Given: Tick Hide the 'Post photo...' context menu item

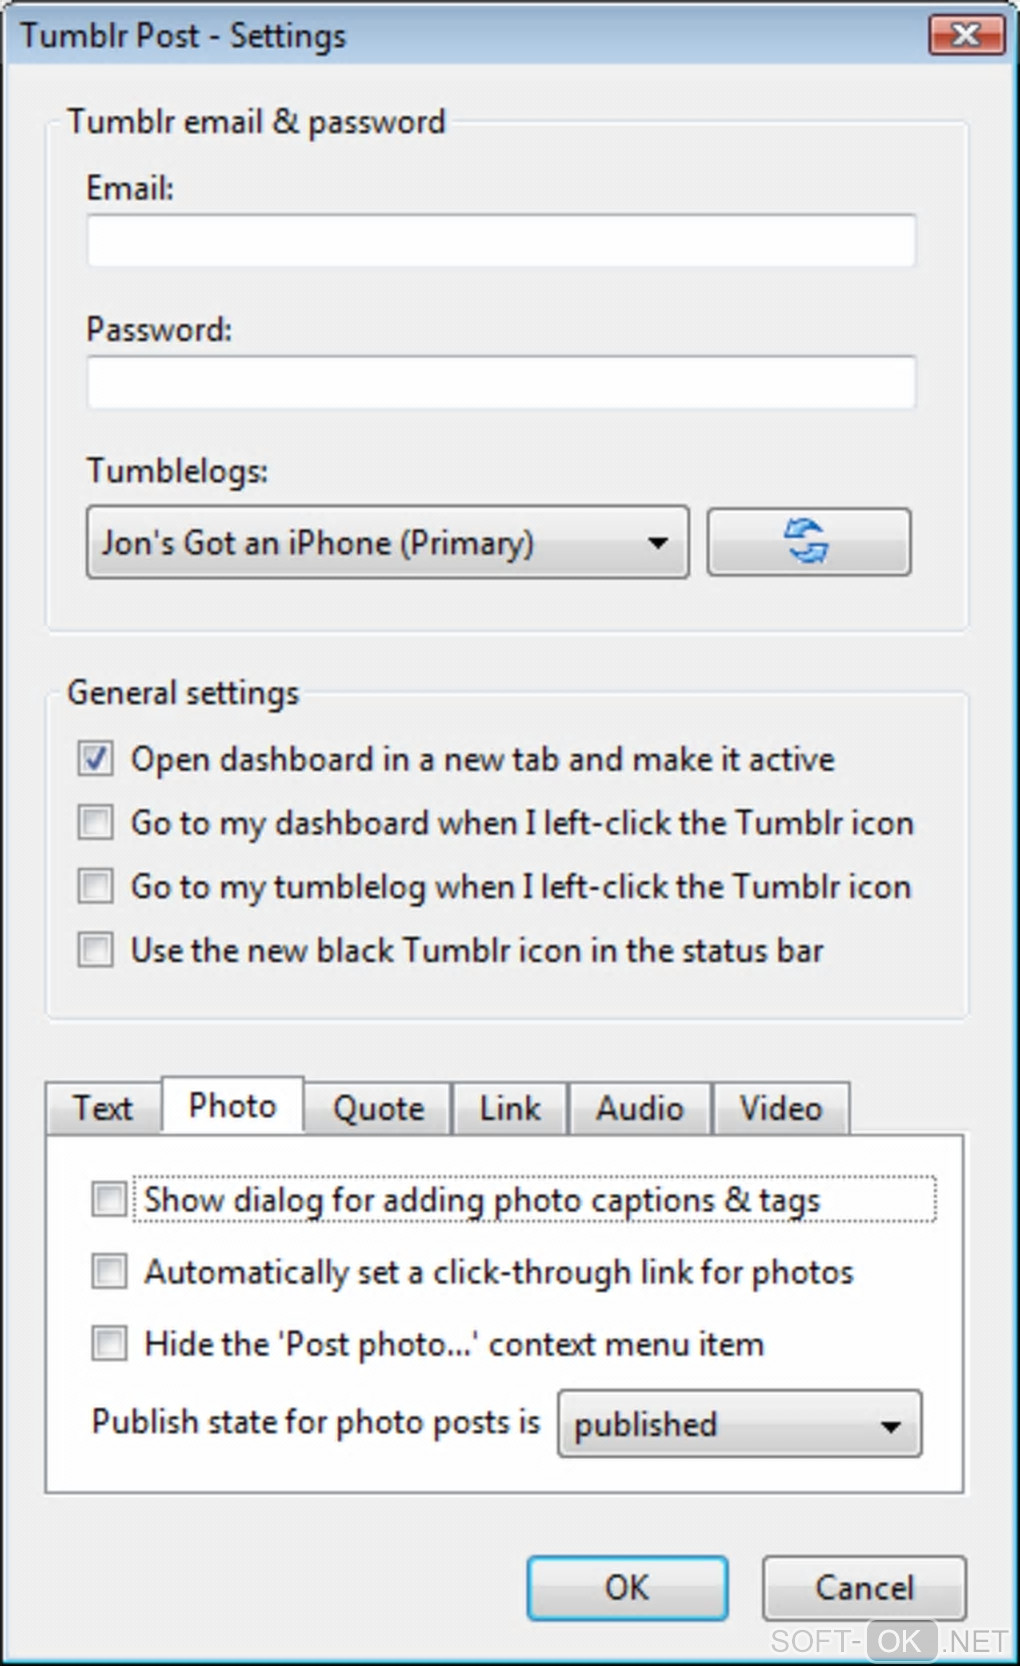Looking at the screenshot, I should tap(109, 1343).
